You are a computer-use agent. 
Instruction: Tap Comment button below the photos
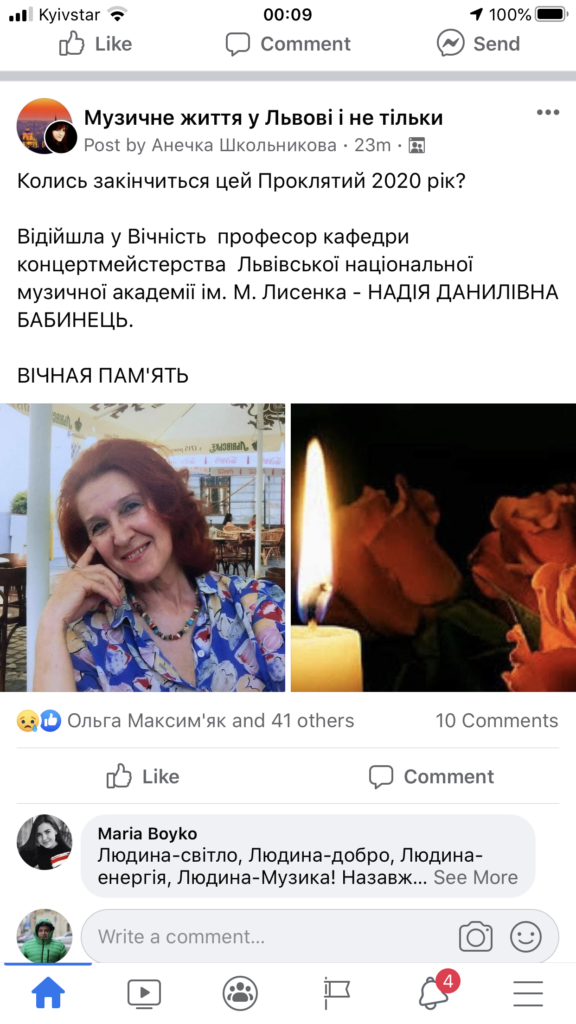point(431,776)
